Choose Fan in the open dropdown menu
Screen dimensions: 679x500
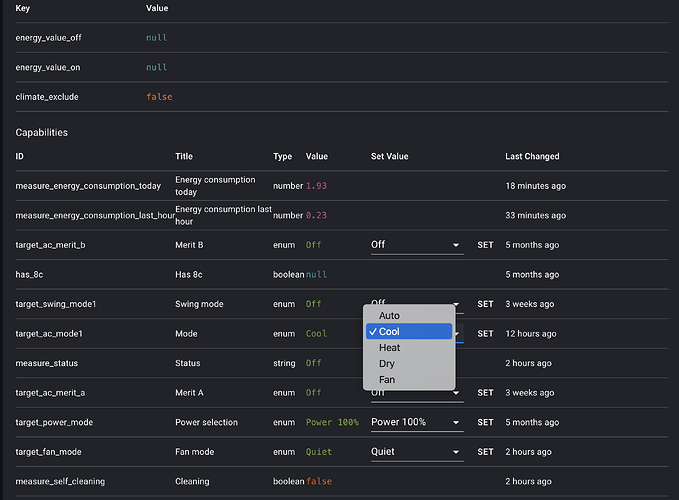tap(387, 380)
